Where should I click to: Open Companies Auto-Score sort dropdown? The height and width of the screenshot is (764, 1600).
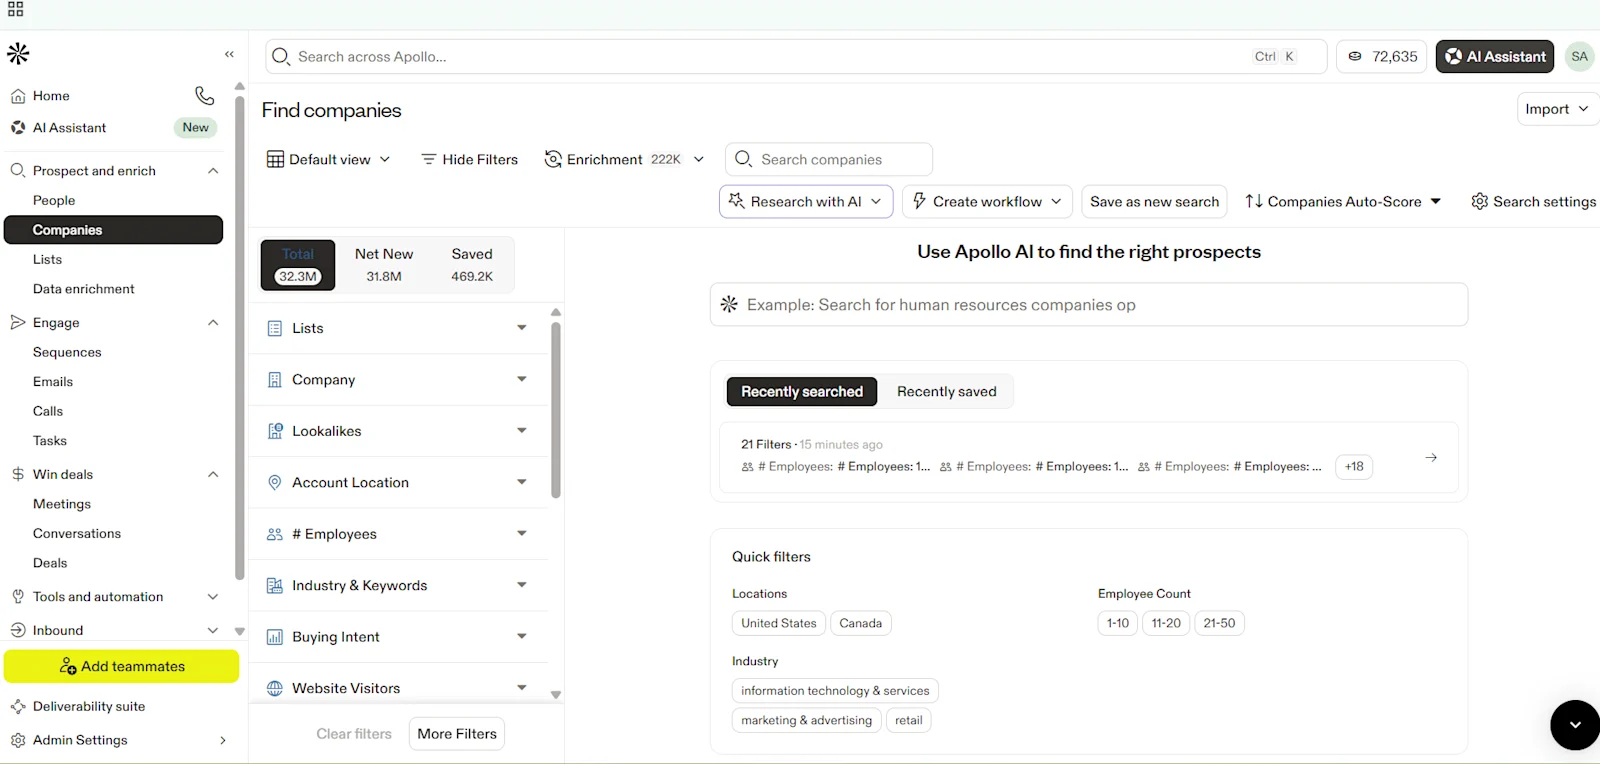tap(1343, 202)
